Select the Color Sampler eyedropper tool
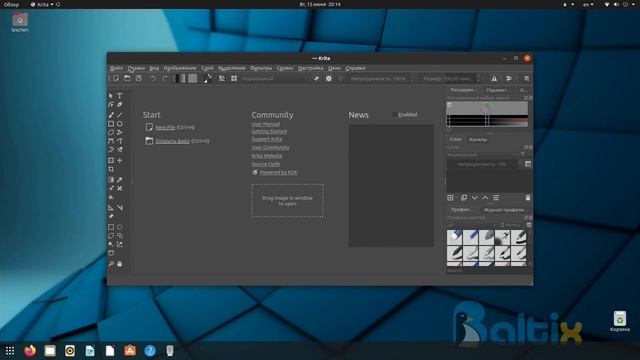640x360 pixels. pyautogui.click(x=120, y=180)
